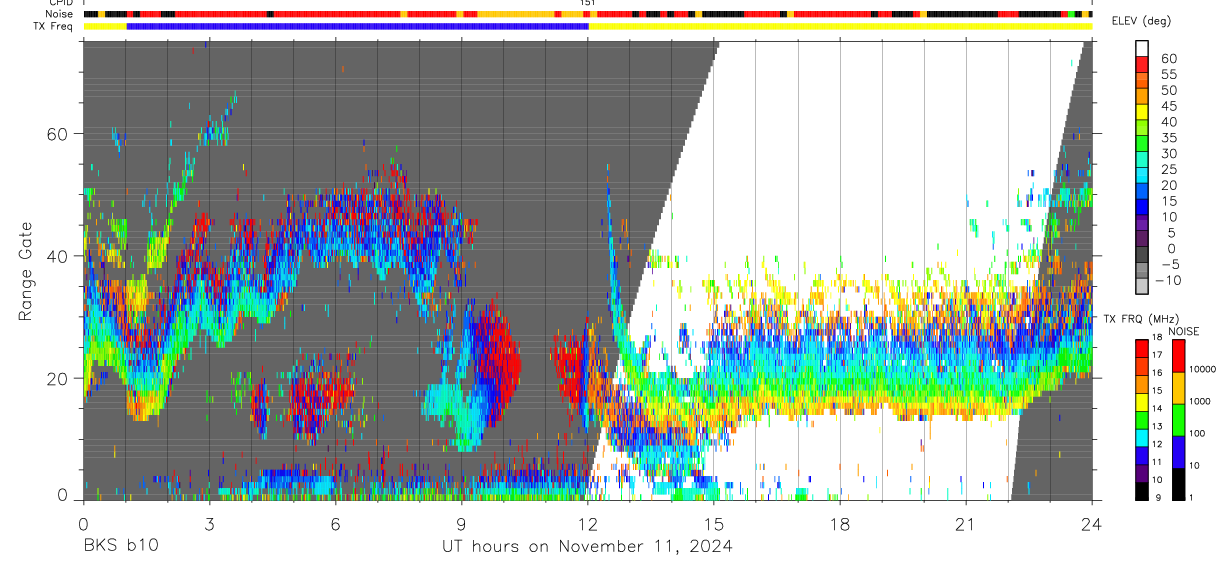Click the '30' label on ELEV scale
1228x567 pixels.
click(x=1168, y=154)
